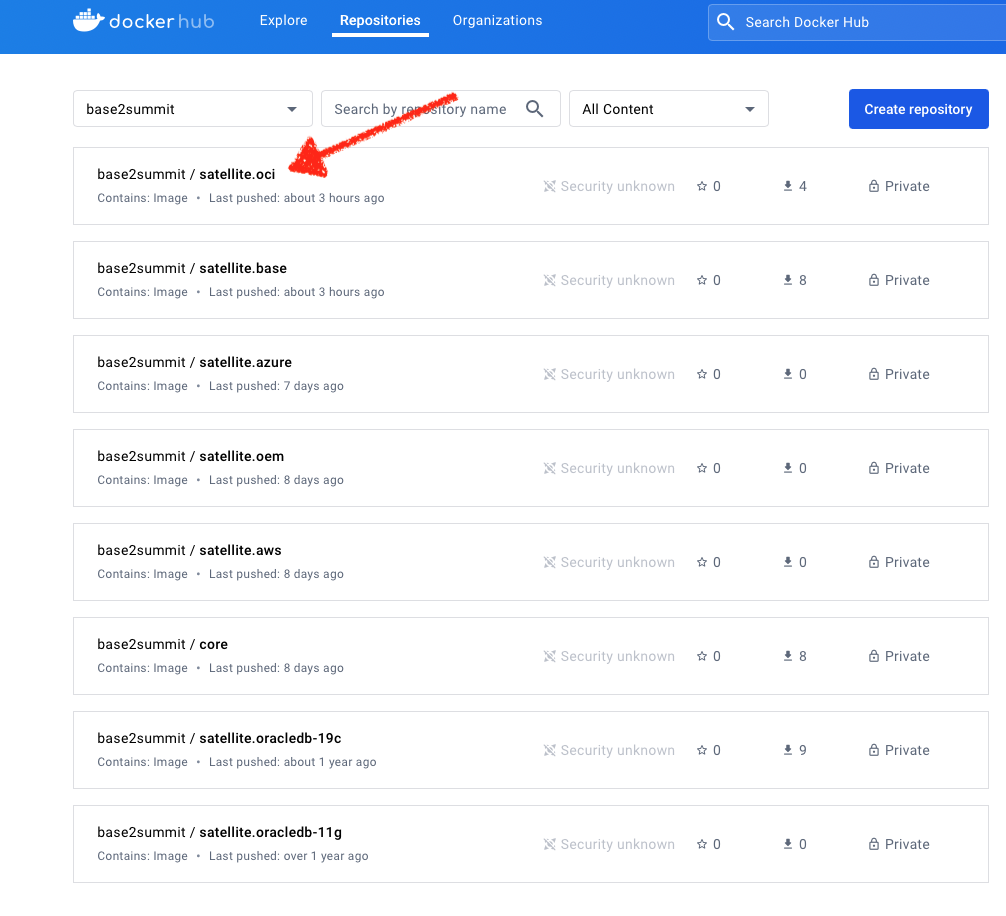
Task: Click the lock icon for satellite.oci
Action: (873, 186)
